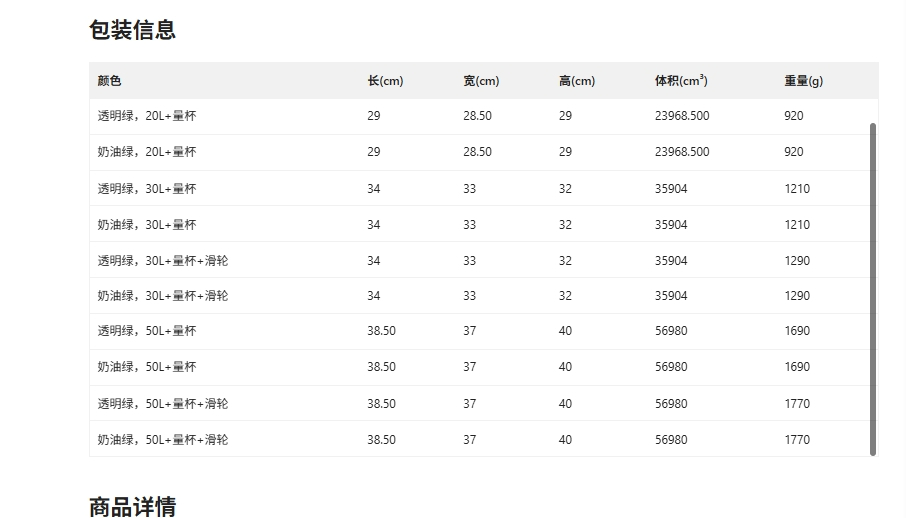Screen dimensions: 906x518
Task: Select the 透明绿，30L+量杯 row label
Action: tap(147, 189)
